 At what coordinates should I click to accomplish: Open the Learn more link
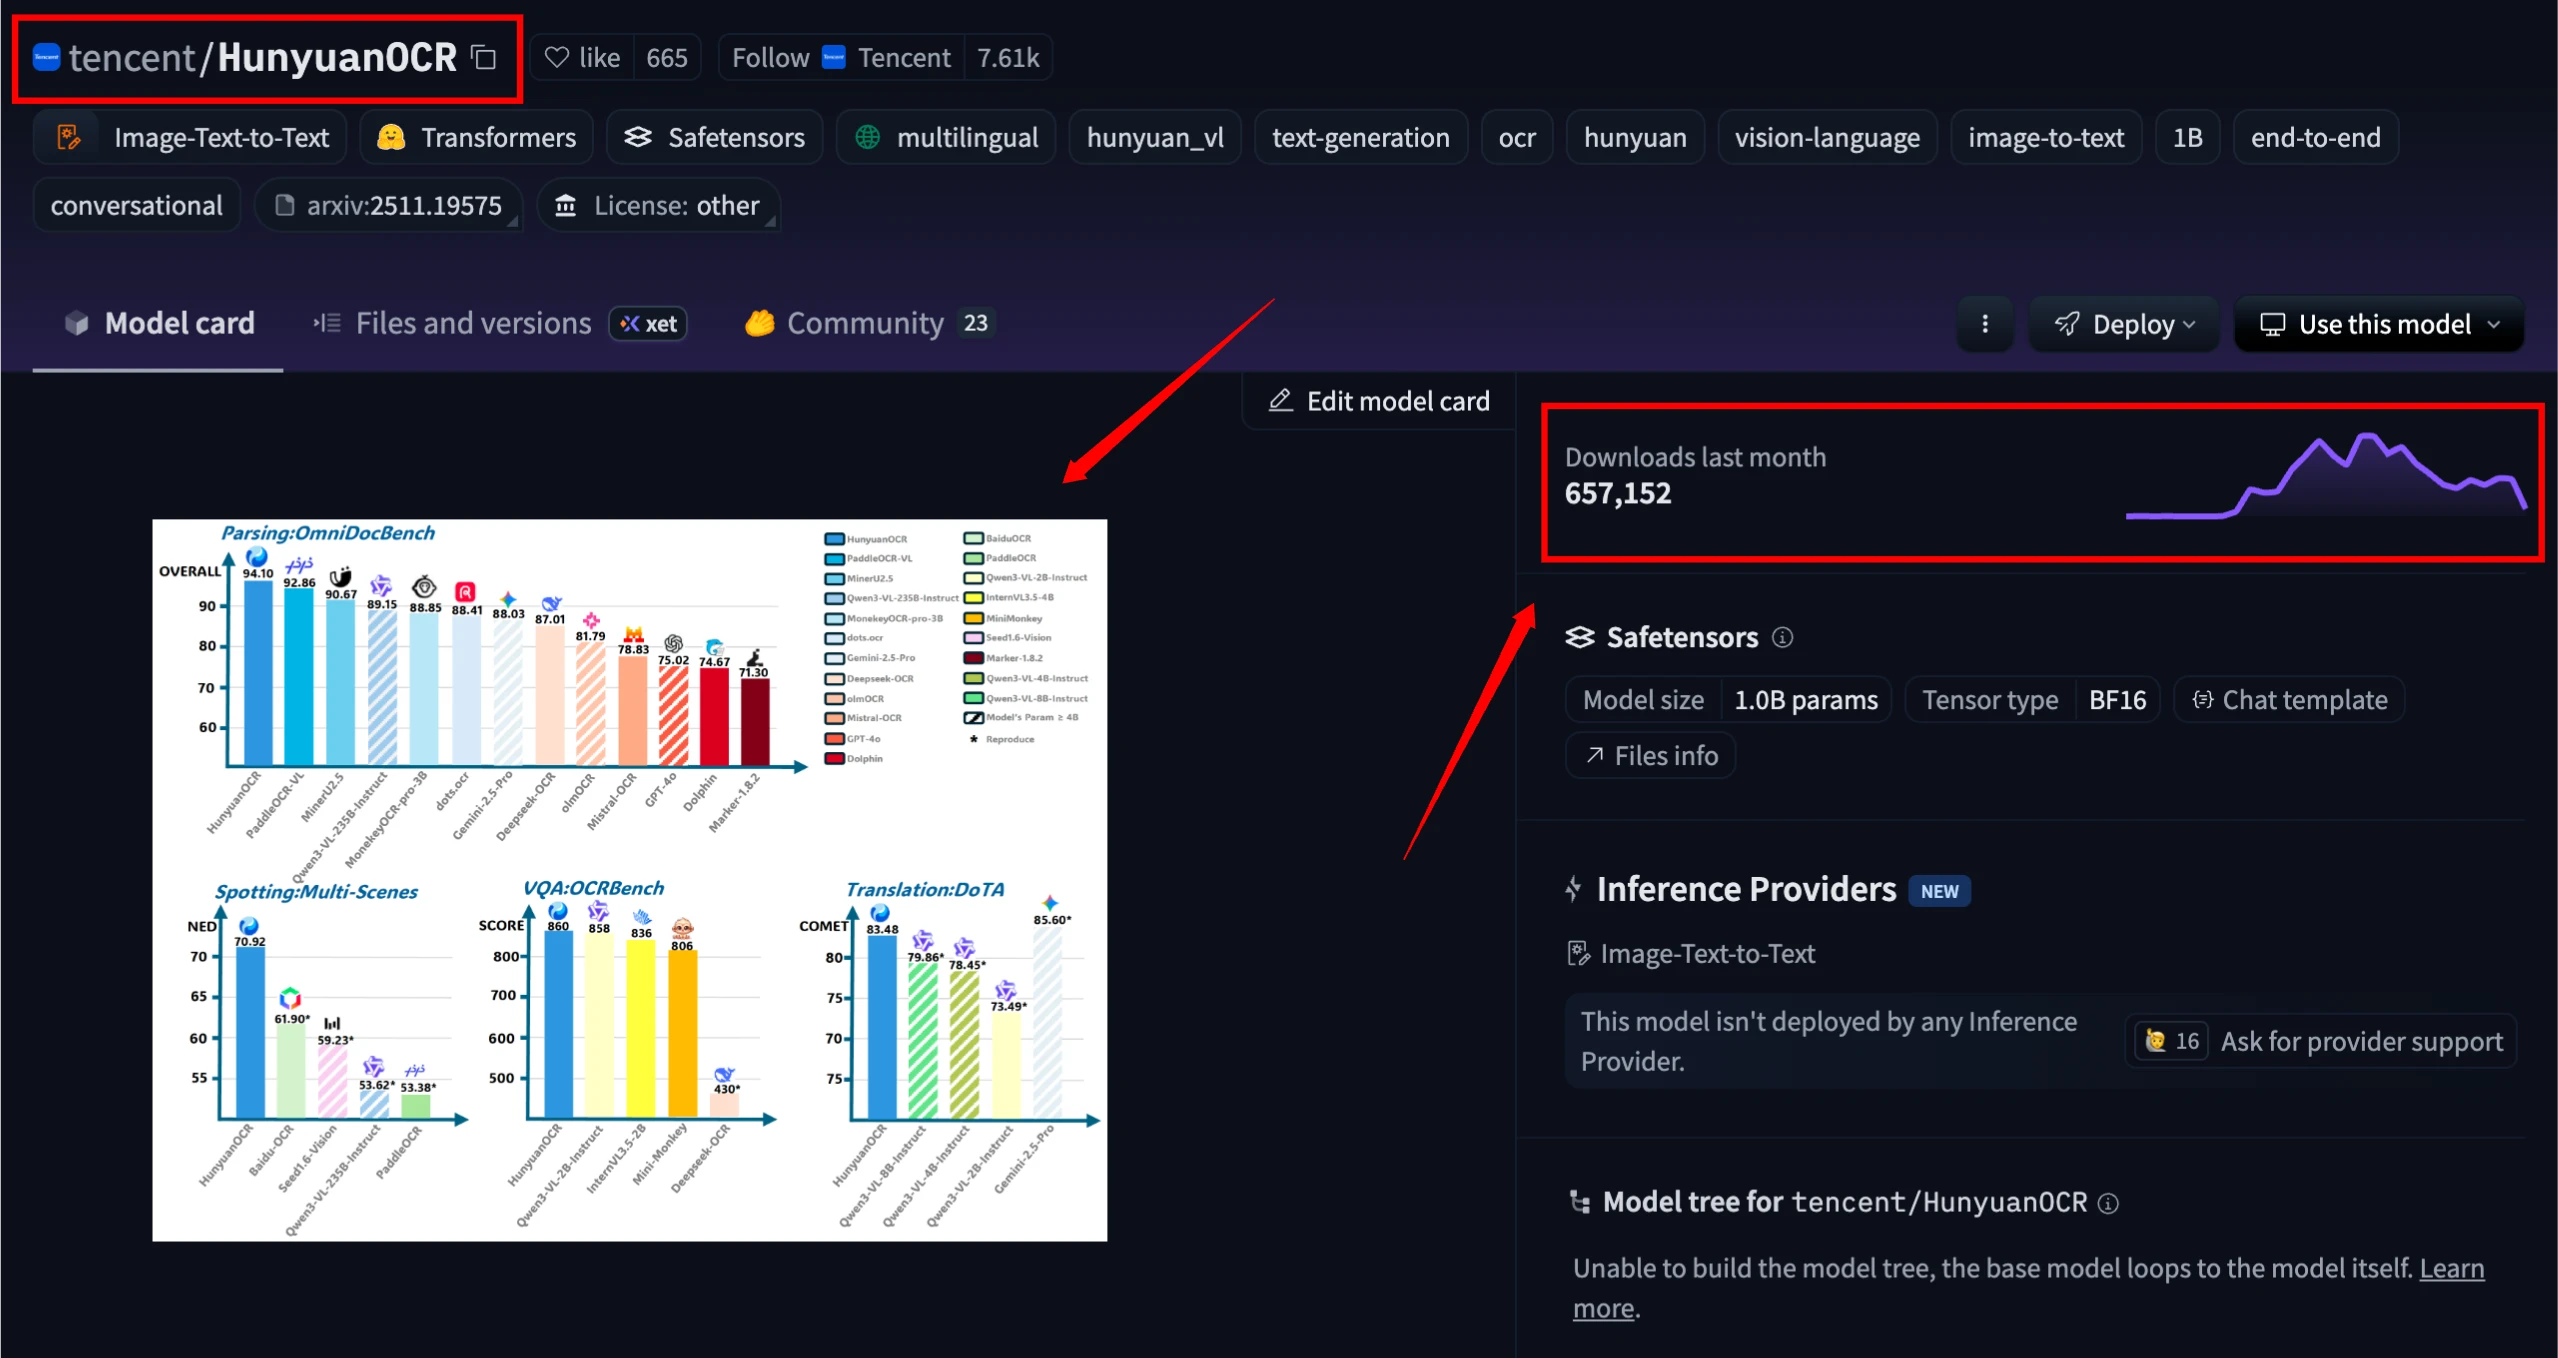(x=2450, y=1268)
